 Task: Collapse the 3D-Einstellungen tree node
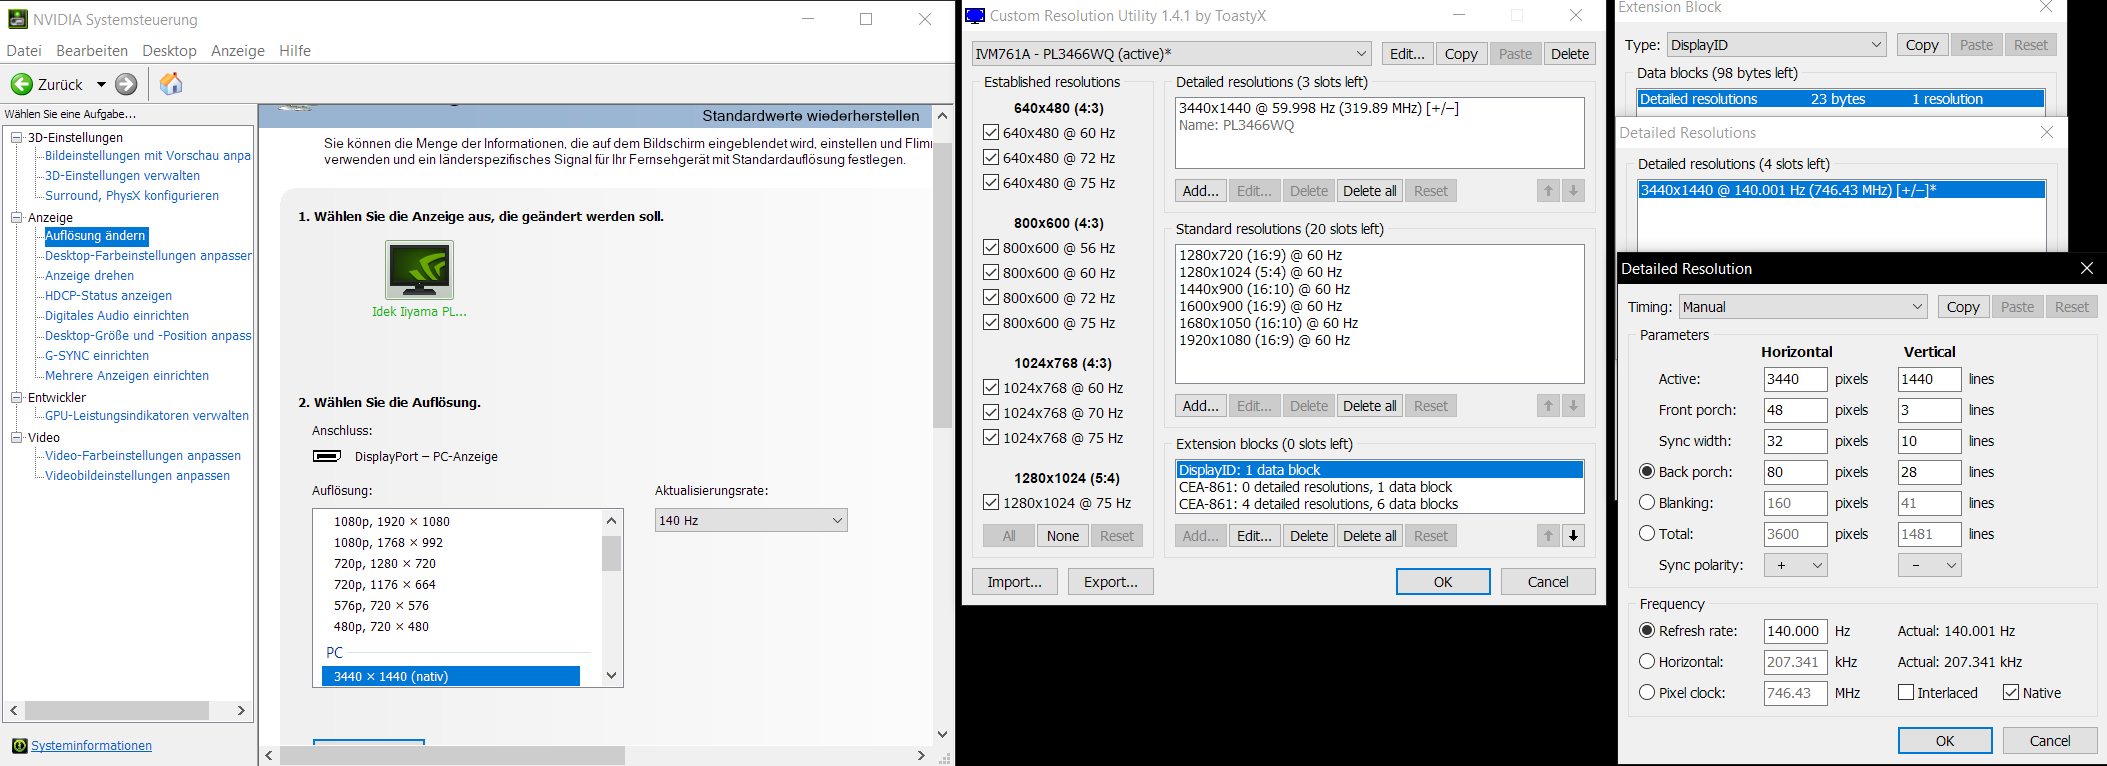pos(17,137)
